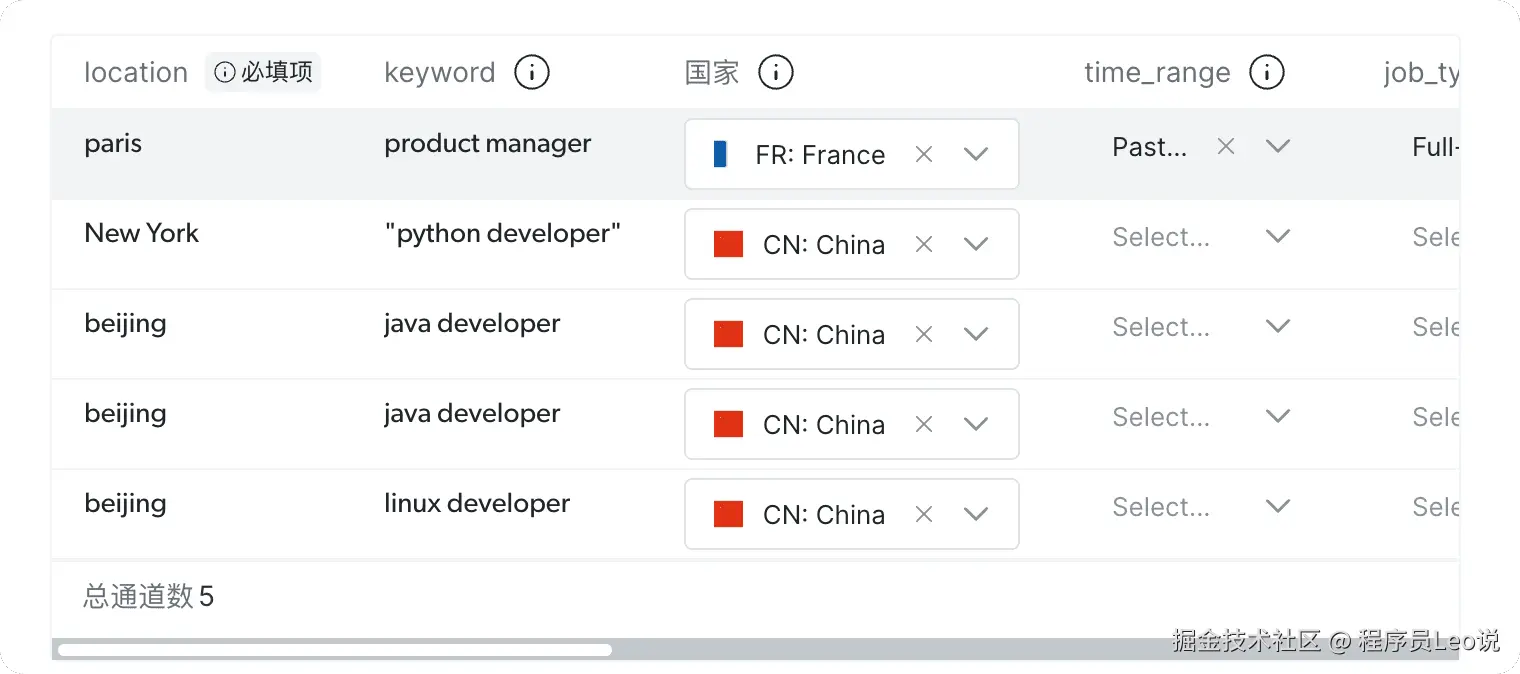This screenshot has height=674, width=1520.
Task: Click the info icon beside 国家 header
Action: (x=775, y=72)
